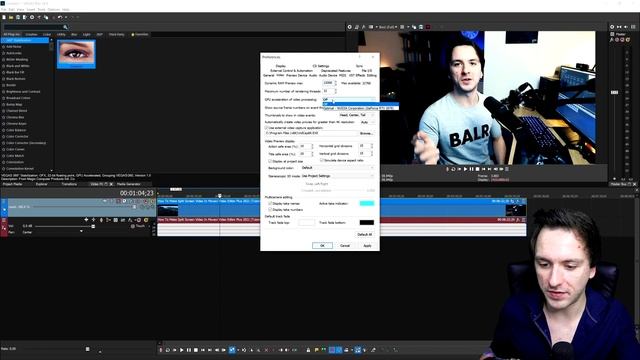The width and height of the screenshot is (640, 360).
Task: Go to project end in the transport bar
Action: pos(210,350)
